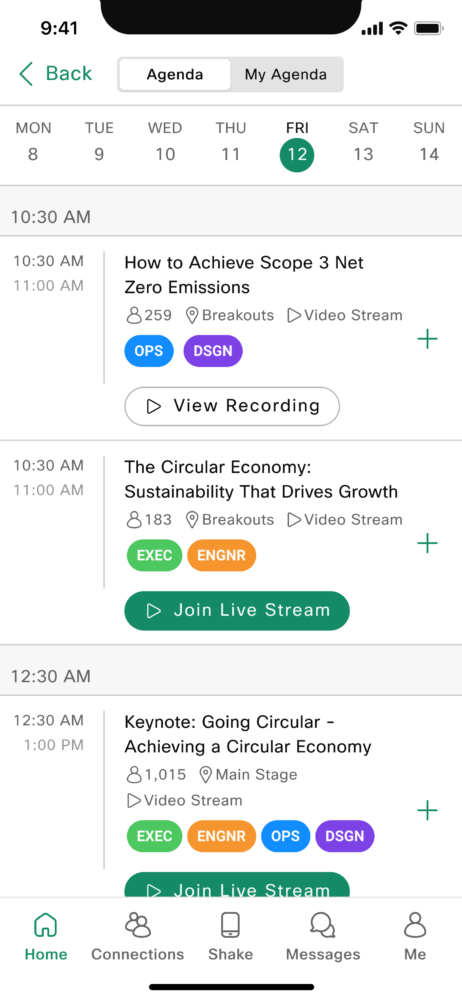The width and height of the screenshot is (462, 1000).
Task: Tap the Home icon in bottom bar
Action: pos(45,925)
